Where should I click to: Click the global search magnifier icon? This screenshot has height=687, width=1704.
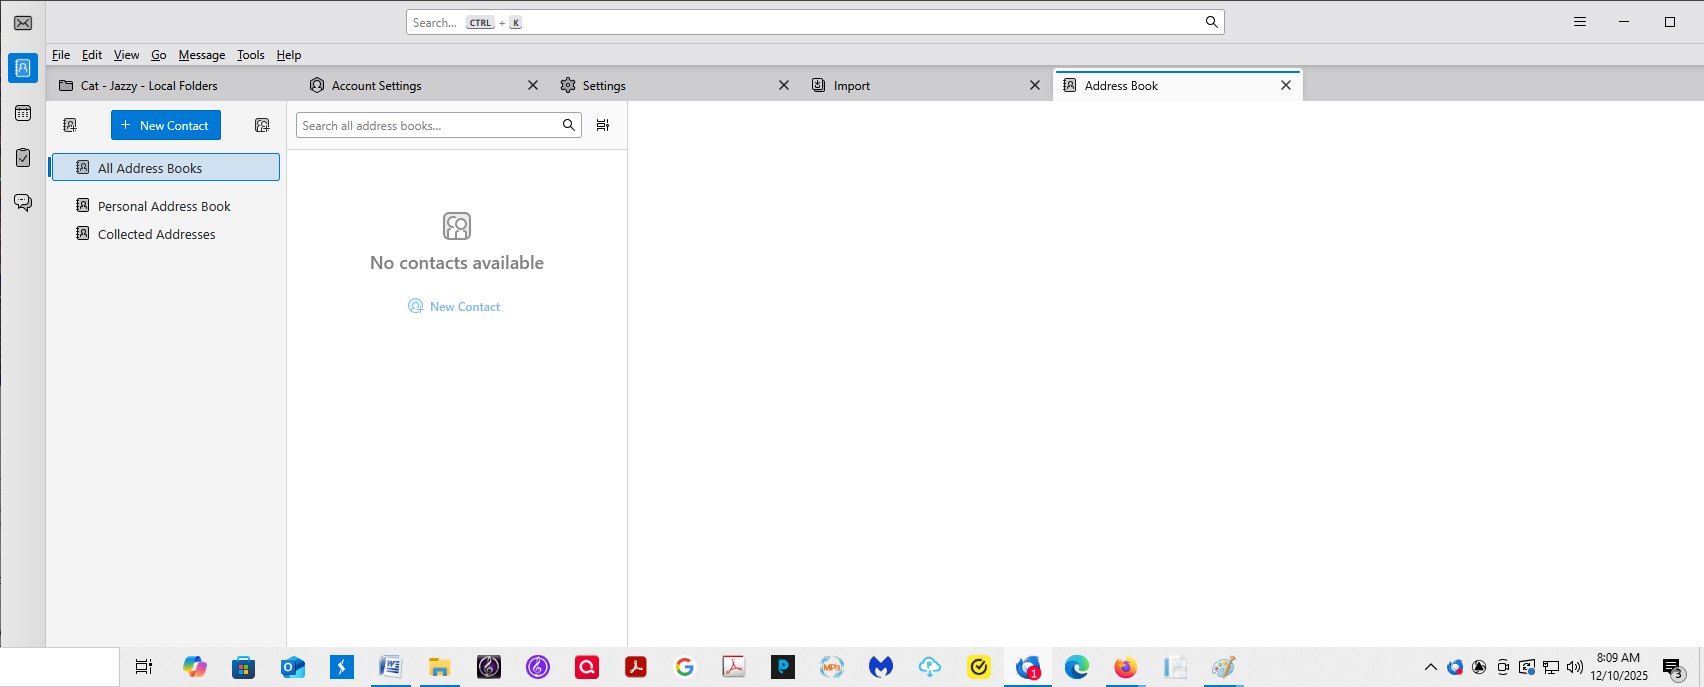[x=1211, y=22]
